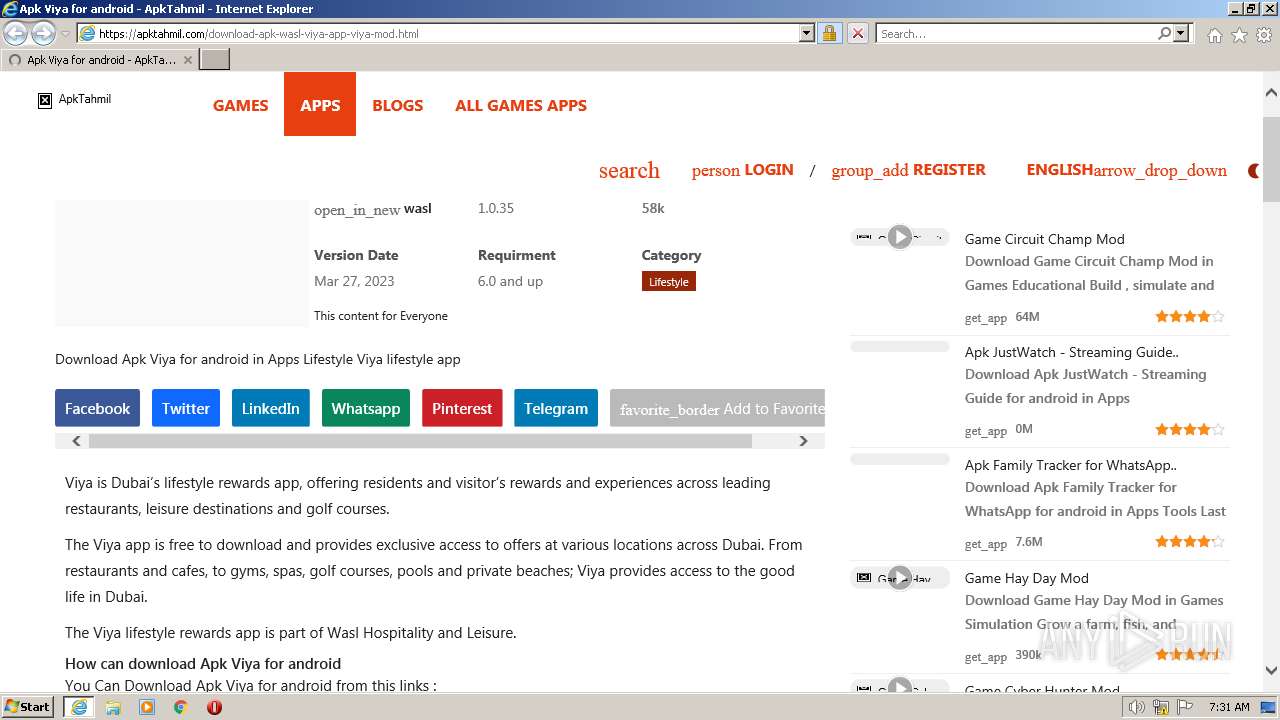
Task: Click the person LOGIN link
Action: (742, 170)
